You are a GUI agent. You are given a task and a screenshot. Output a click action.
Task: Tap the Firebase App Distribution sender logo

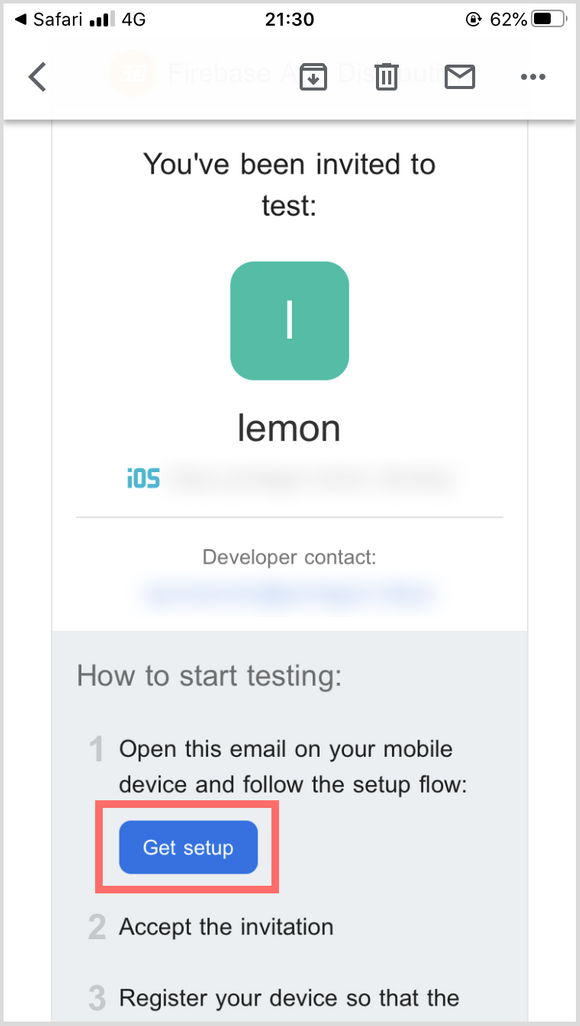tap(133, 73)
